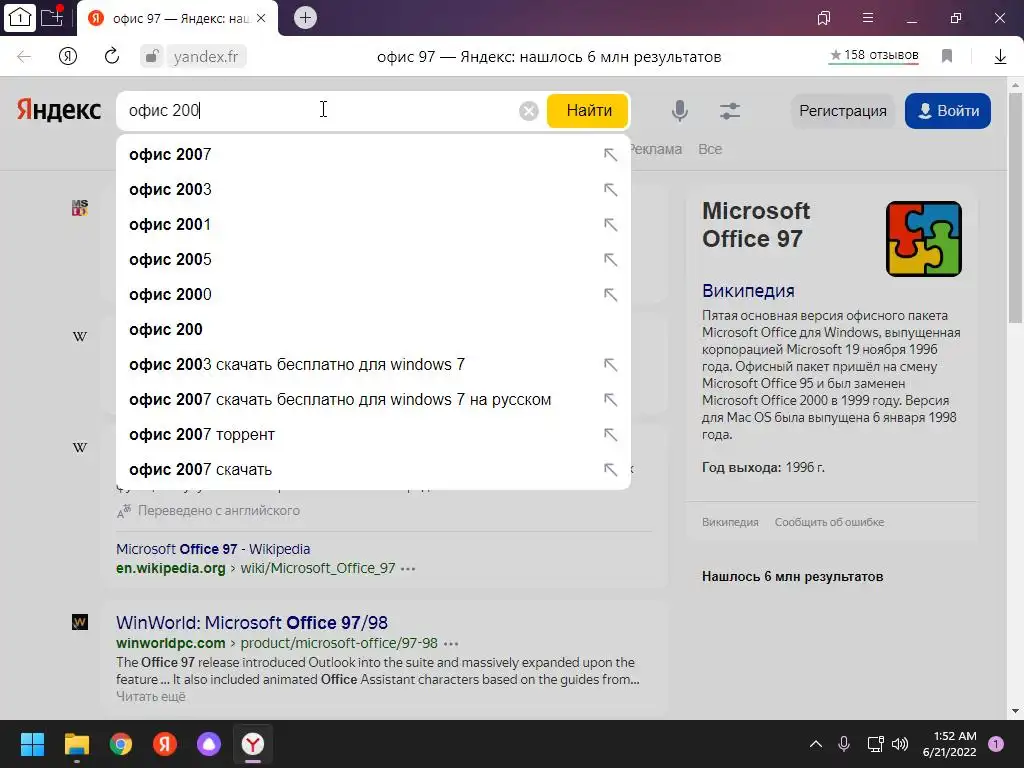The width and height of the screenshot is (1024, 768).
Task: Start voice search with the microphone icon
Action: pos(680,111)
